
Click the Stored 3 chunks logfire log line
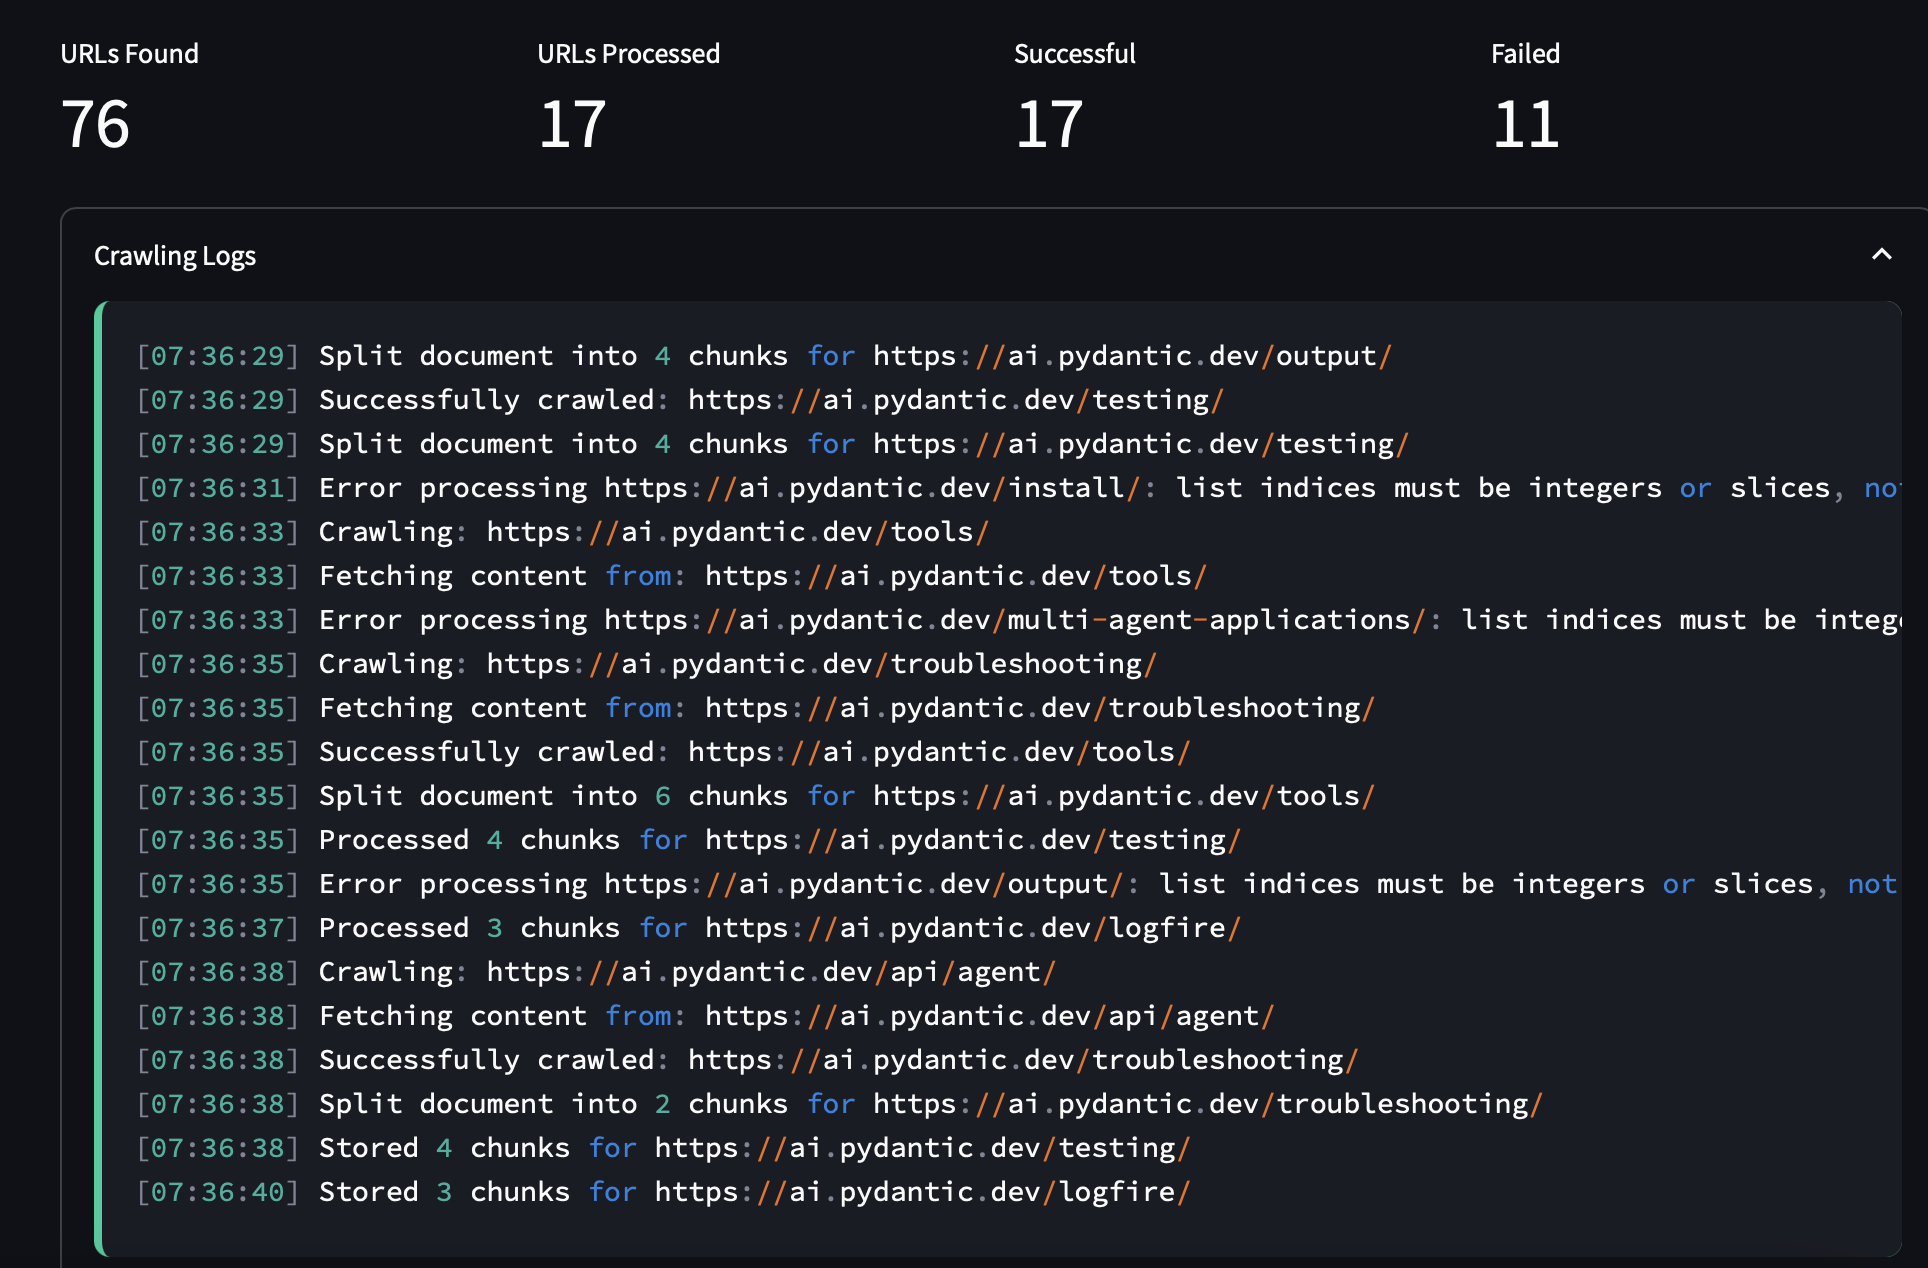[x=664, y=1192]
